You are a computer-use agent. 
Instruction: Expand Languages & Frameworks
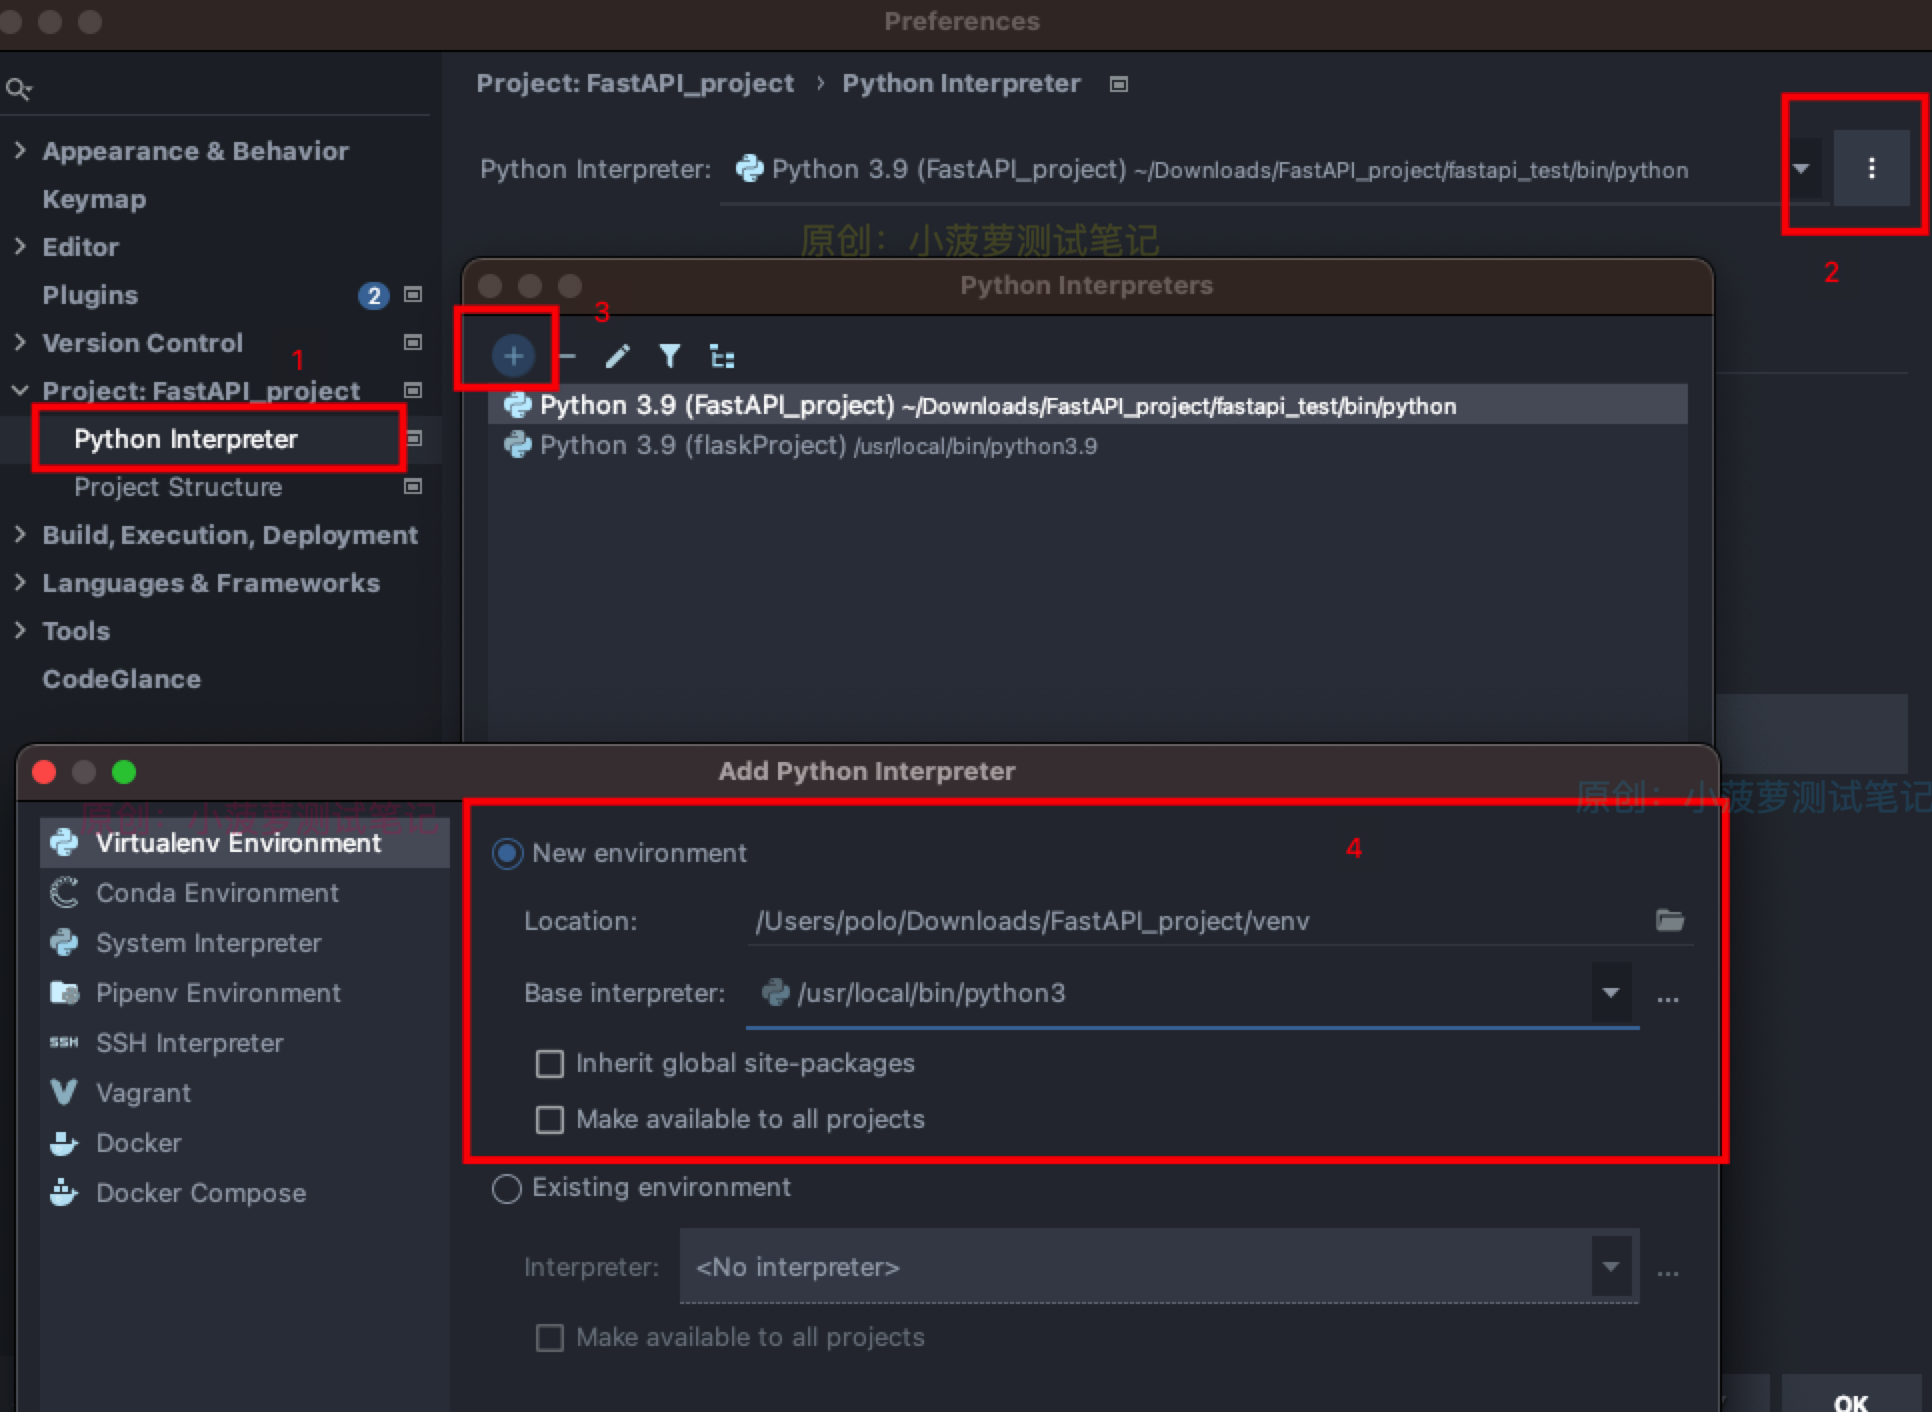(20, 582)
